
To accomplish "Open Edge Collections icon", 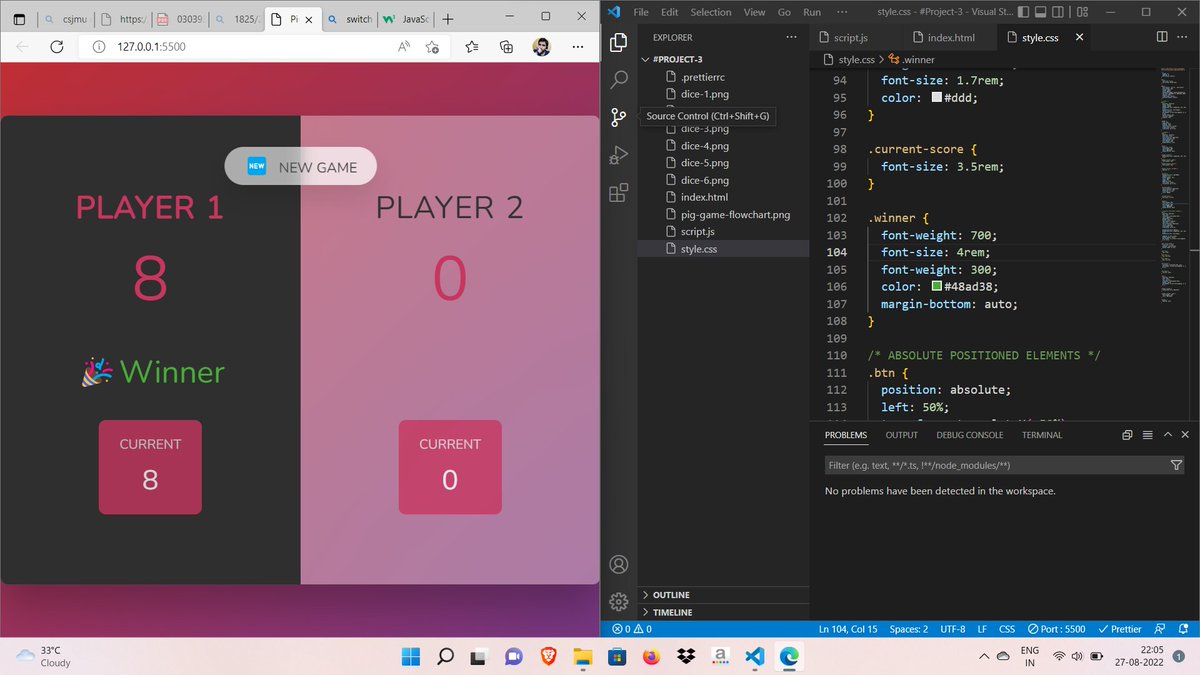I will [507, 46].
